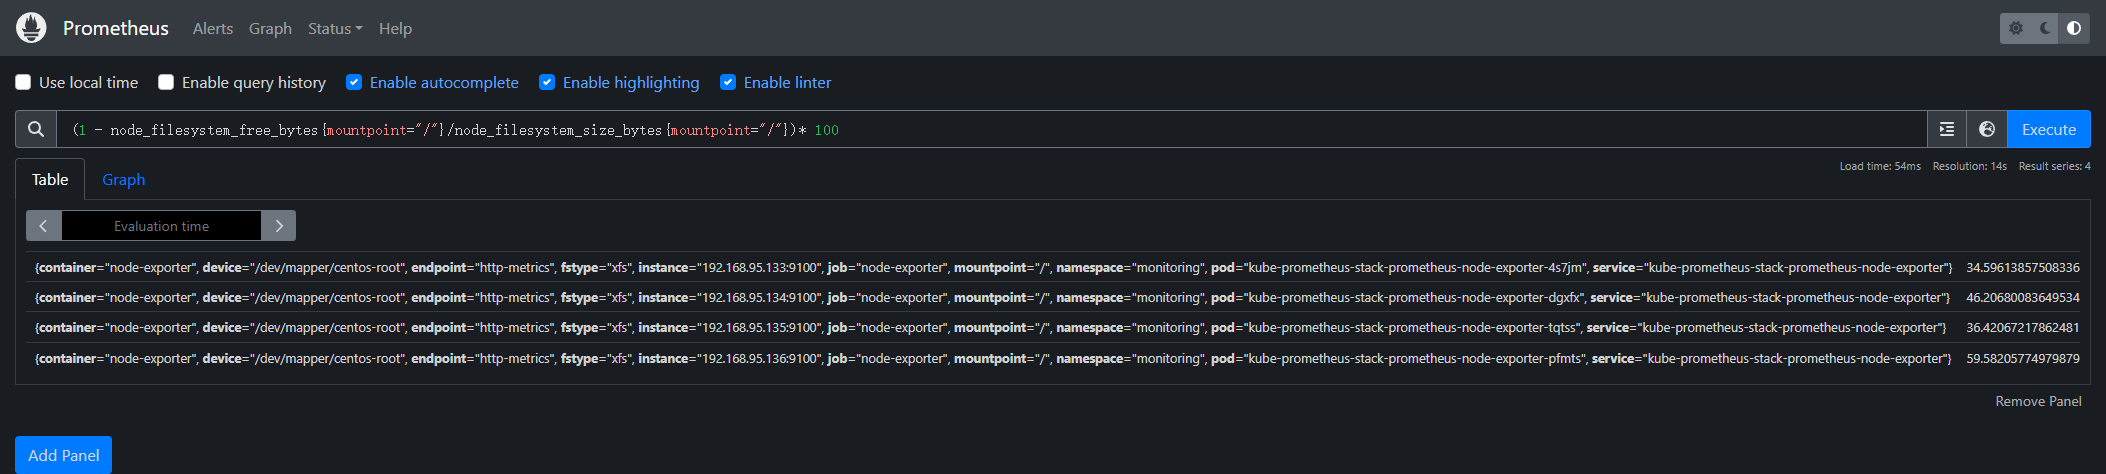Open the Graph nav item

[270, 29]
